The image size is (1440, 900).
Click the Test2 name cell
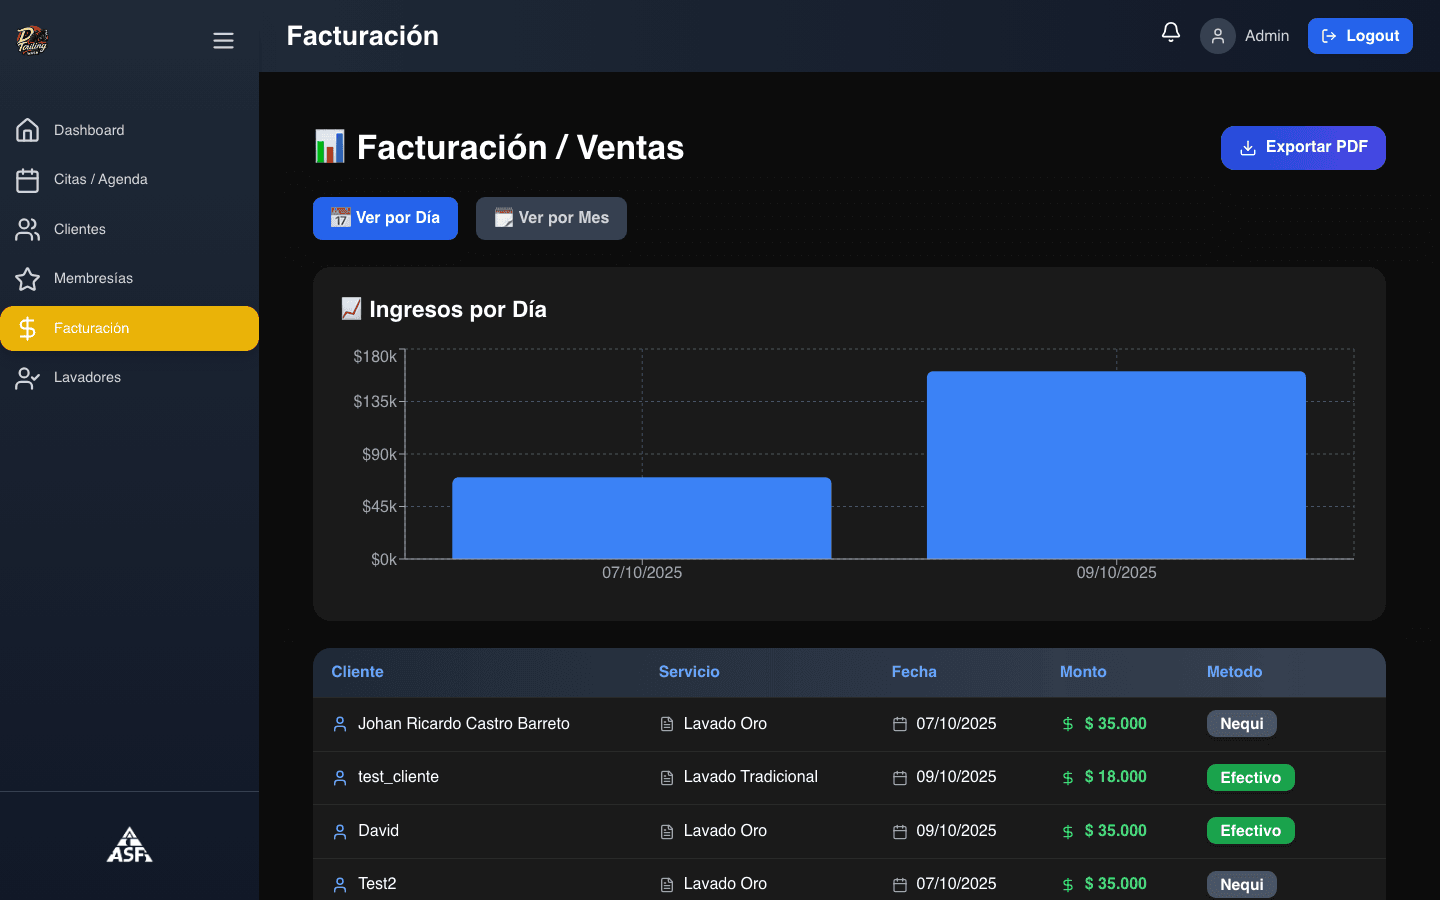click(x=377, y=884)
